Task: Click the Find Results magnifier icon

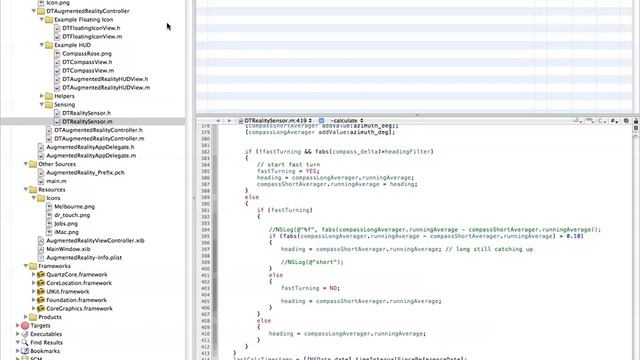Action: (25, 342)
